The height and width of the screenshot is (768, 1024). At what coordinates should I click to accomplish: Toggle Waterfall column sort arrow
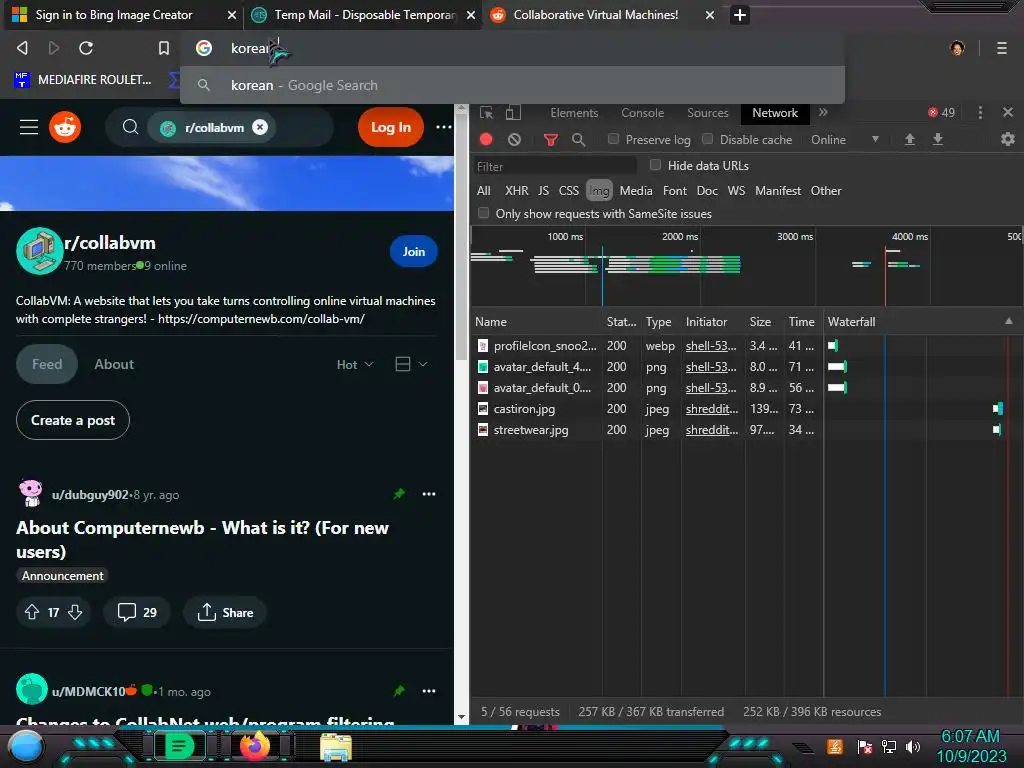click(1008, 321)
